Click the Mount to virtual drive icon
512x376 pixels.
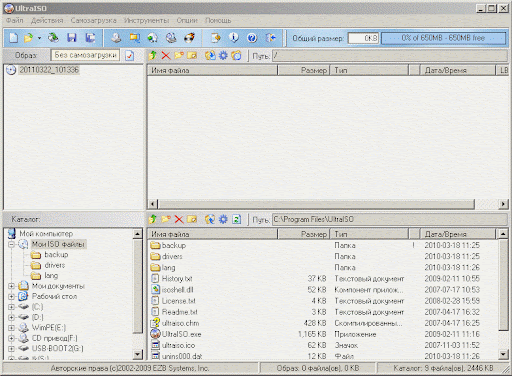(x=171, y=38)
